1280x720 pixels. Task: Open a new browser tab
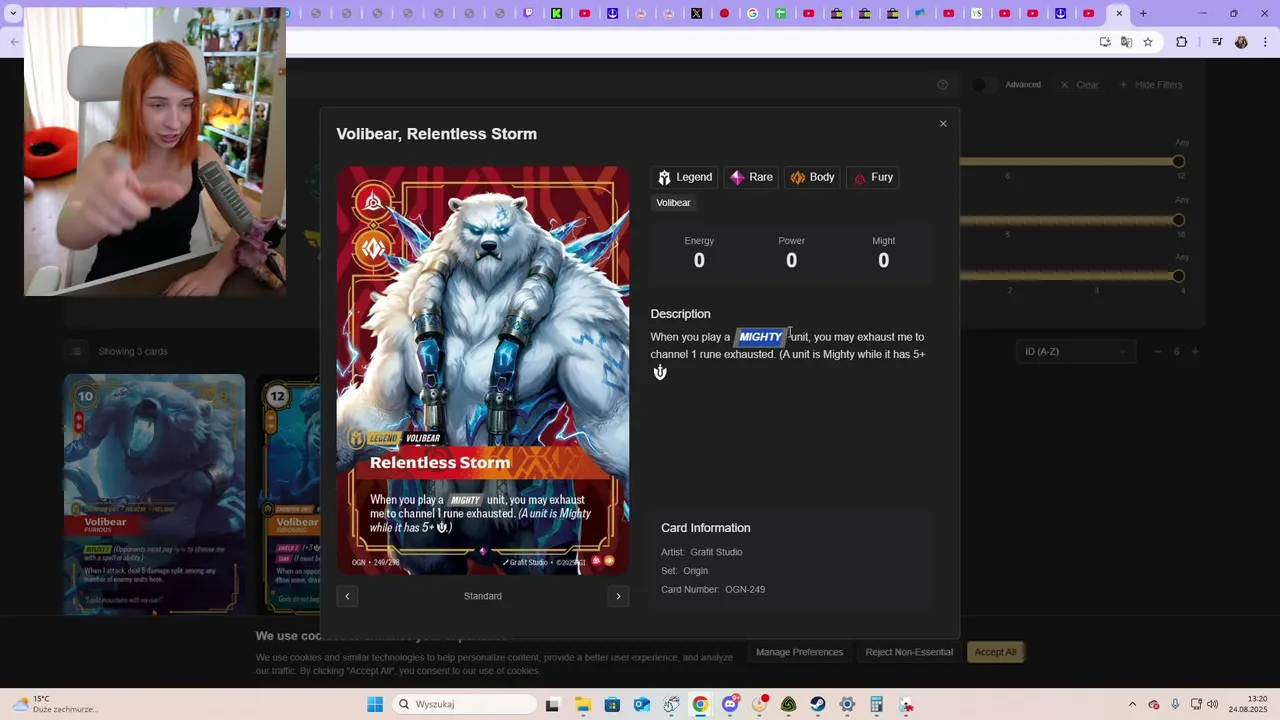[x=1143, y=14]
